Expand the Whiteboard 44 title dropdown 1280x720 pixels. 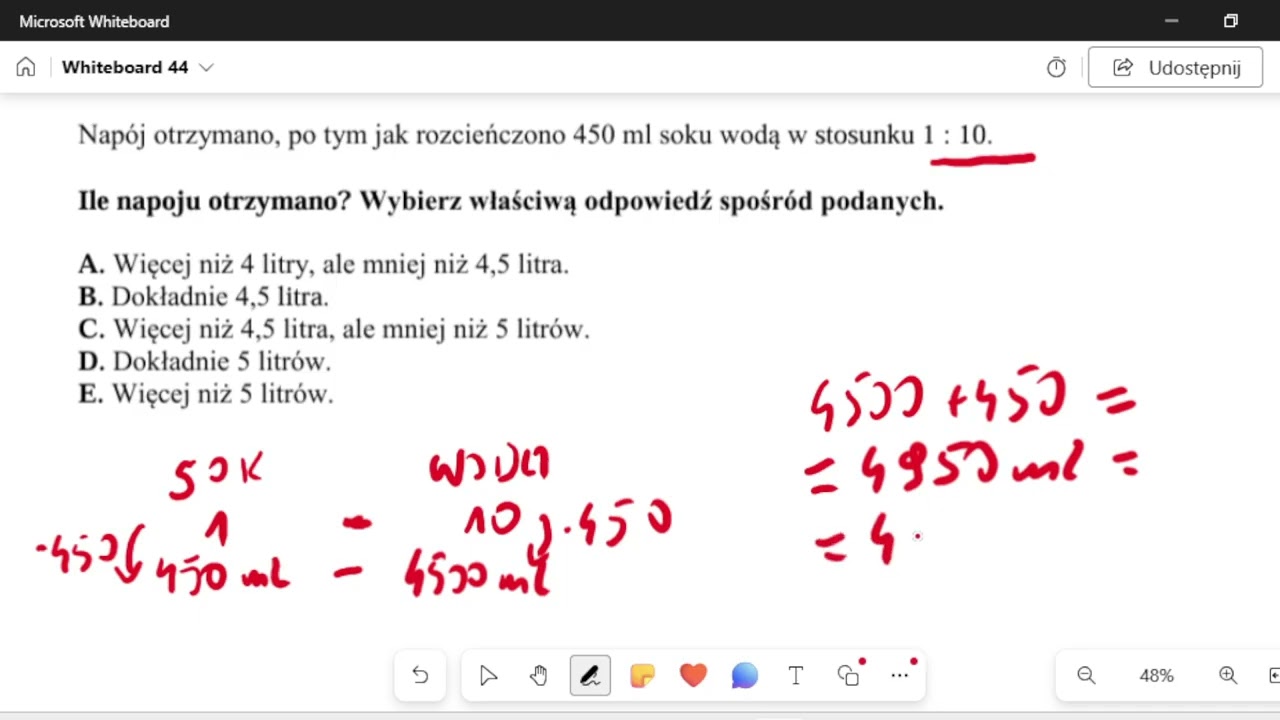tap(206, 67)
